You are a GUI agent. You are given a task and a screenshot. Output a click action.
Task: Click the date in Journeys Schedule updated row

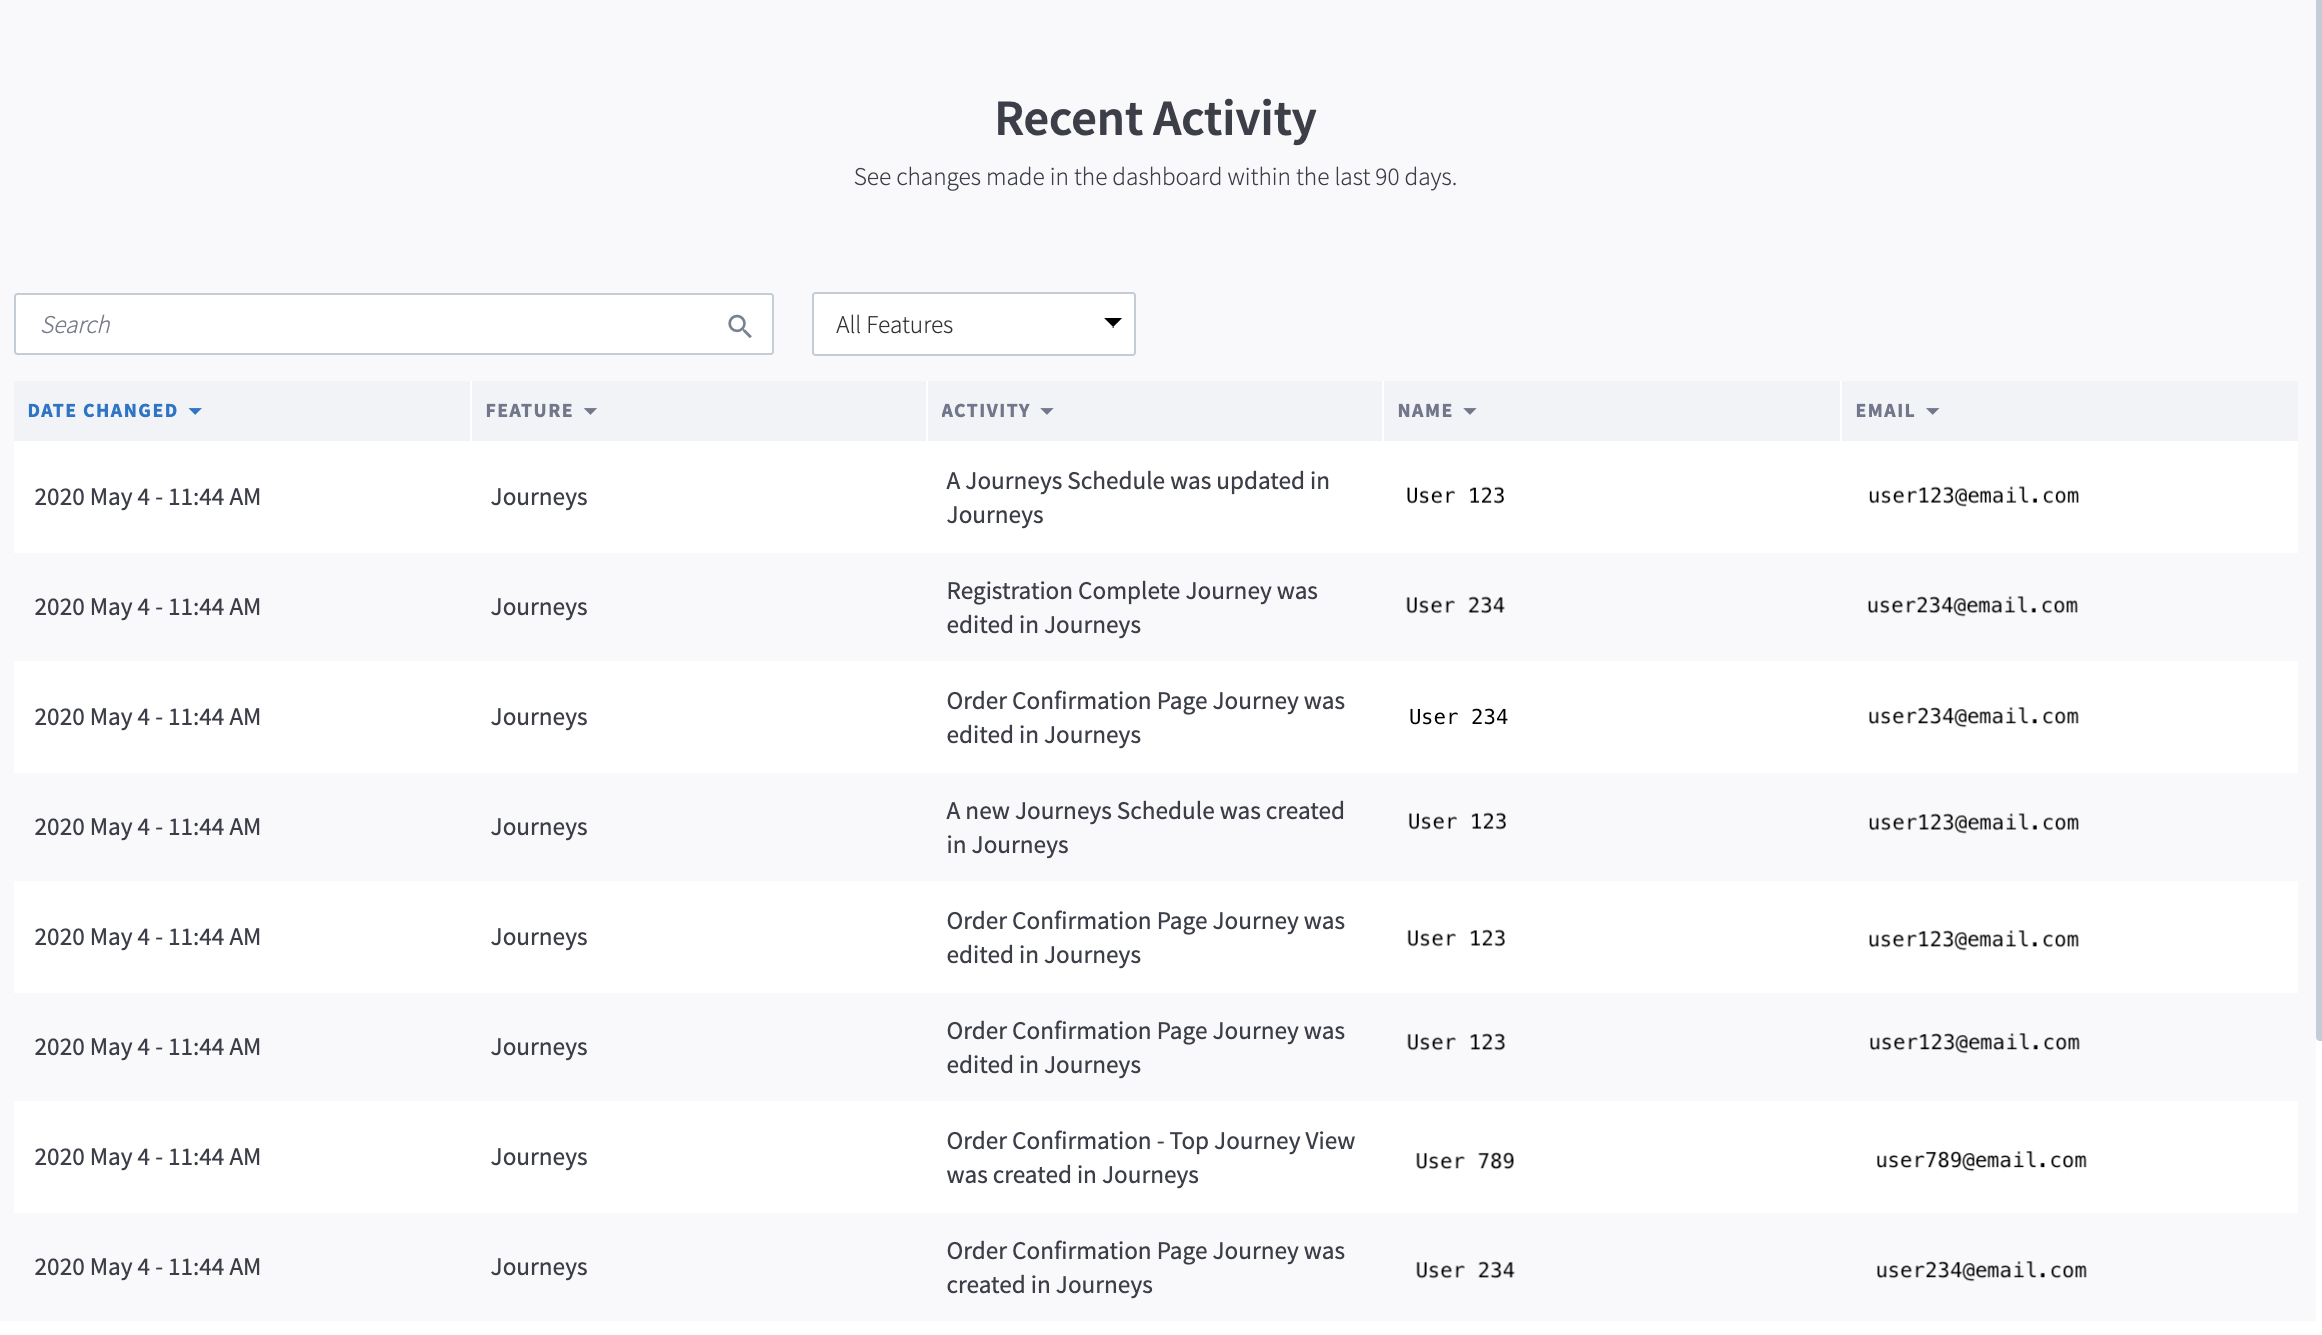pos(147,497)
